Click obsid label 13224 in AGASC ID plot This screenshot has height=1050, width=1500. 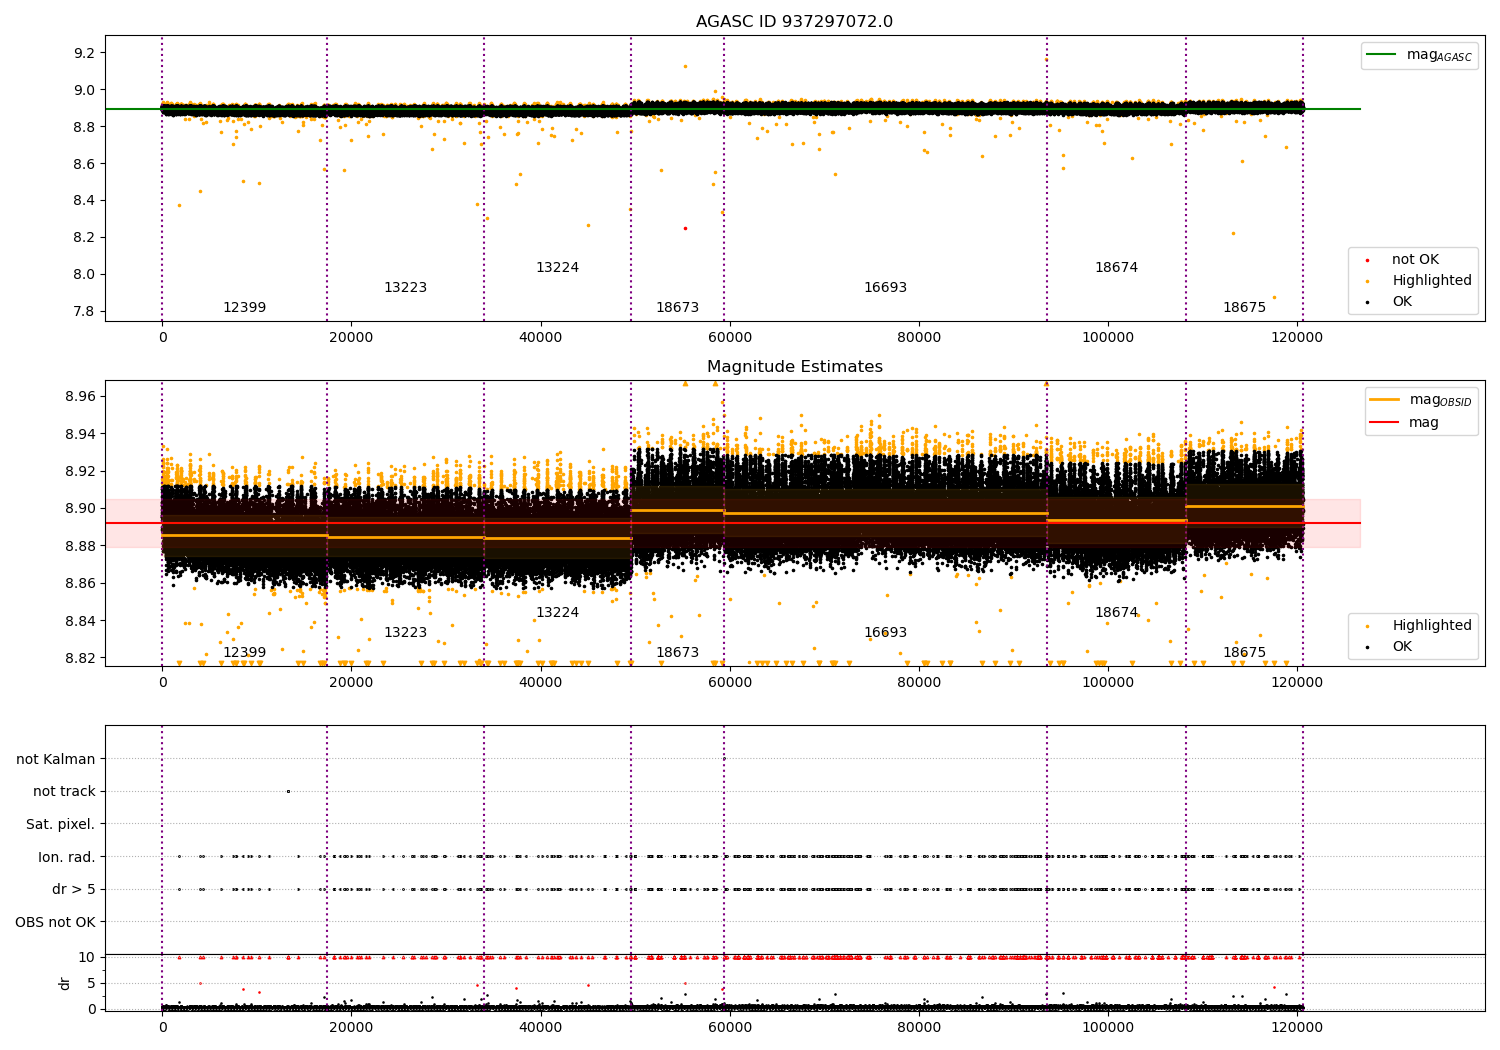(557, 268)
